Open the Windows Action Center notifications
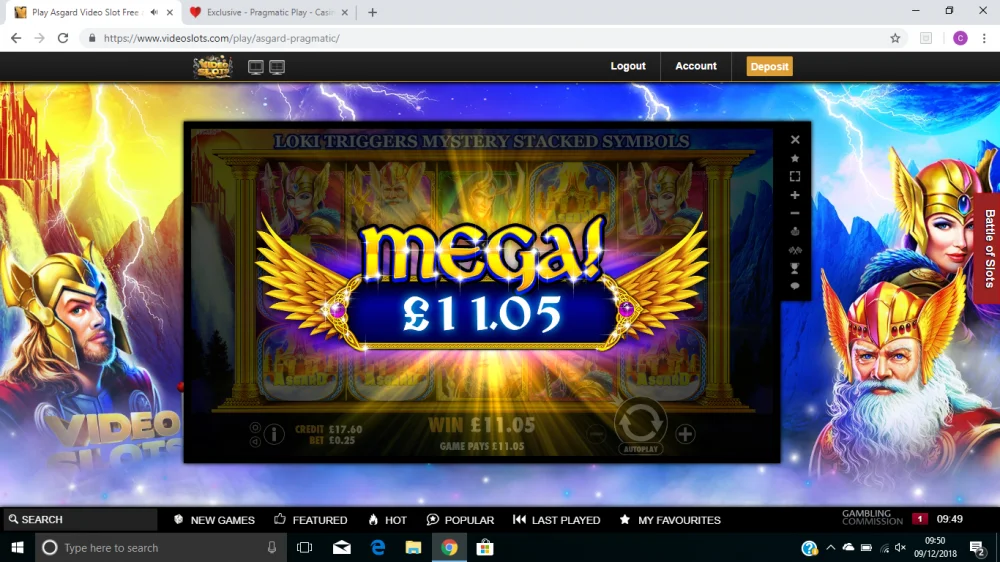The image size is (1000, 562). 978,548
